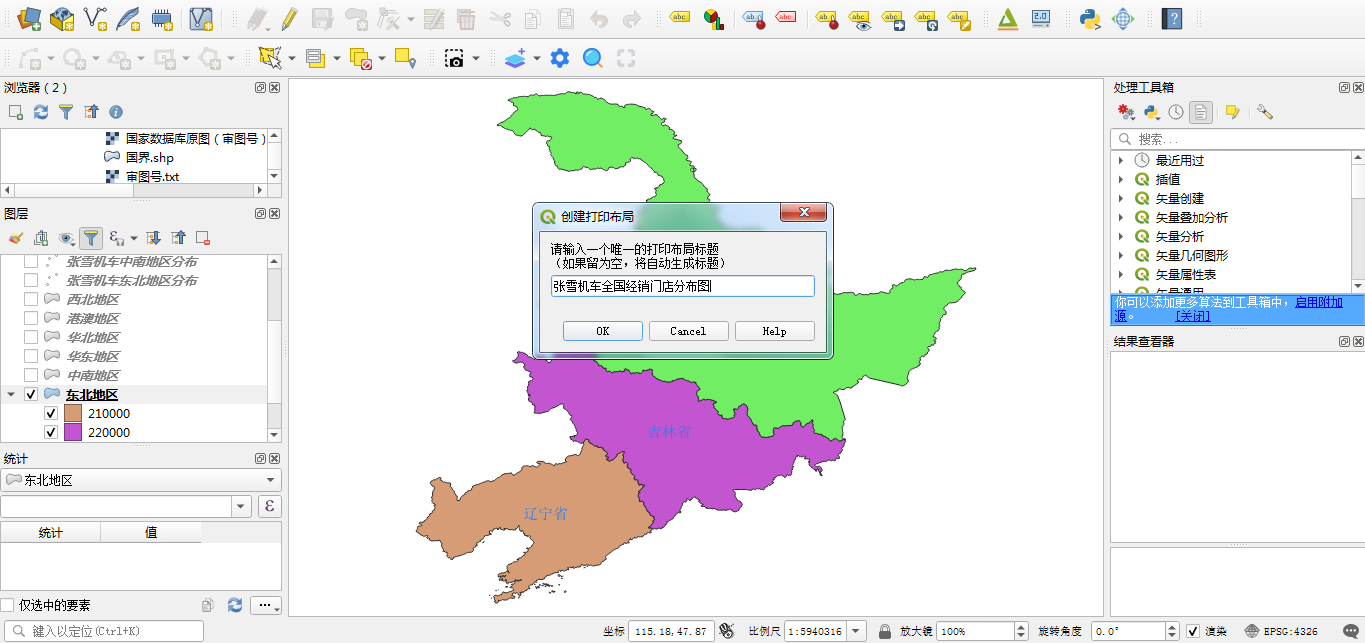Uncheck the 220000 category checkbox
Screen dimensions: 1365x643
pos(51,432)
